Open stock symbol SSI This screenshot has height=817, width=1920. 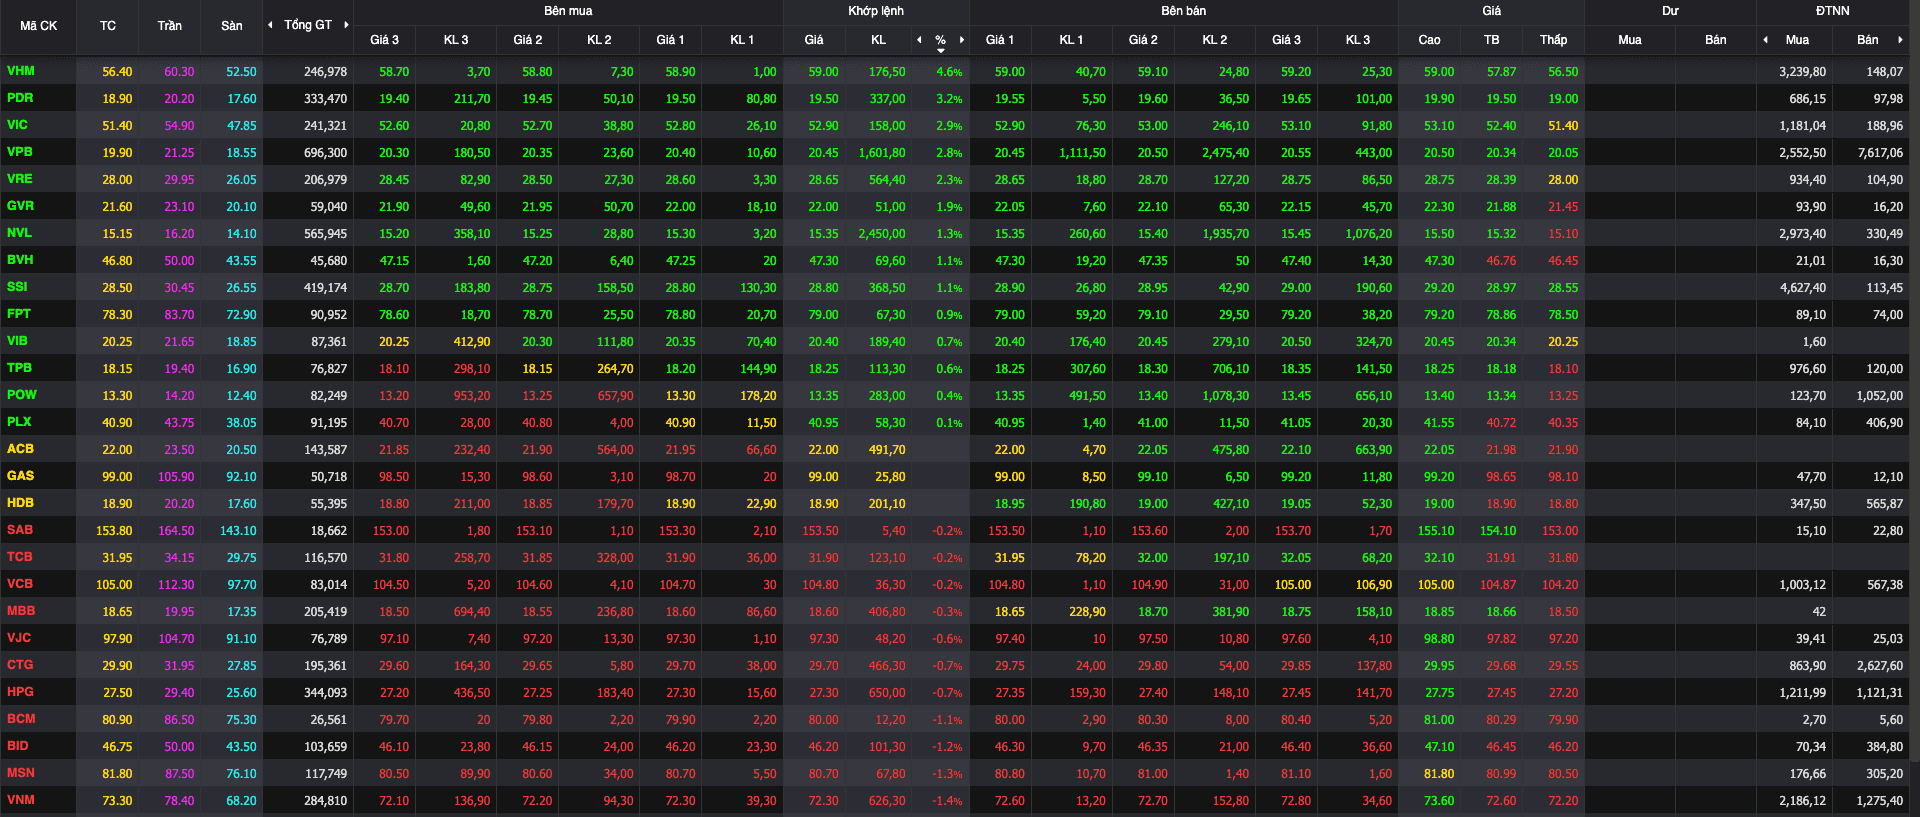click(17, 287)
